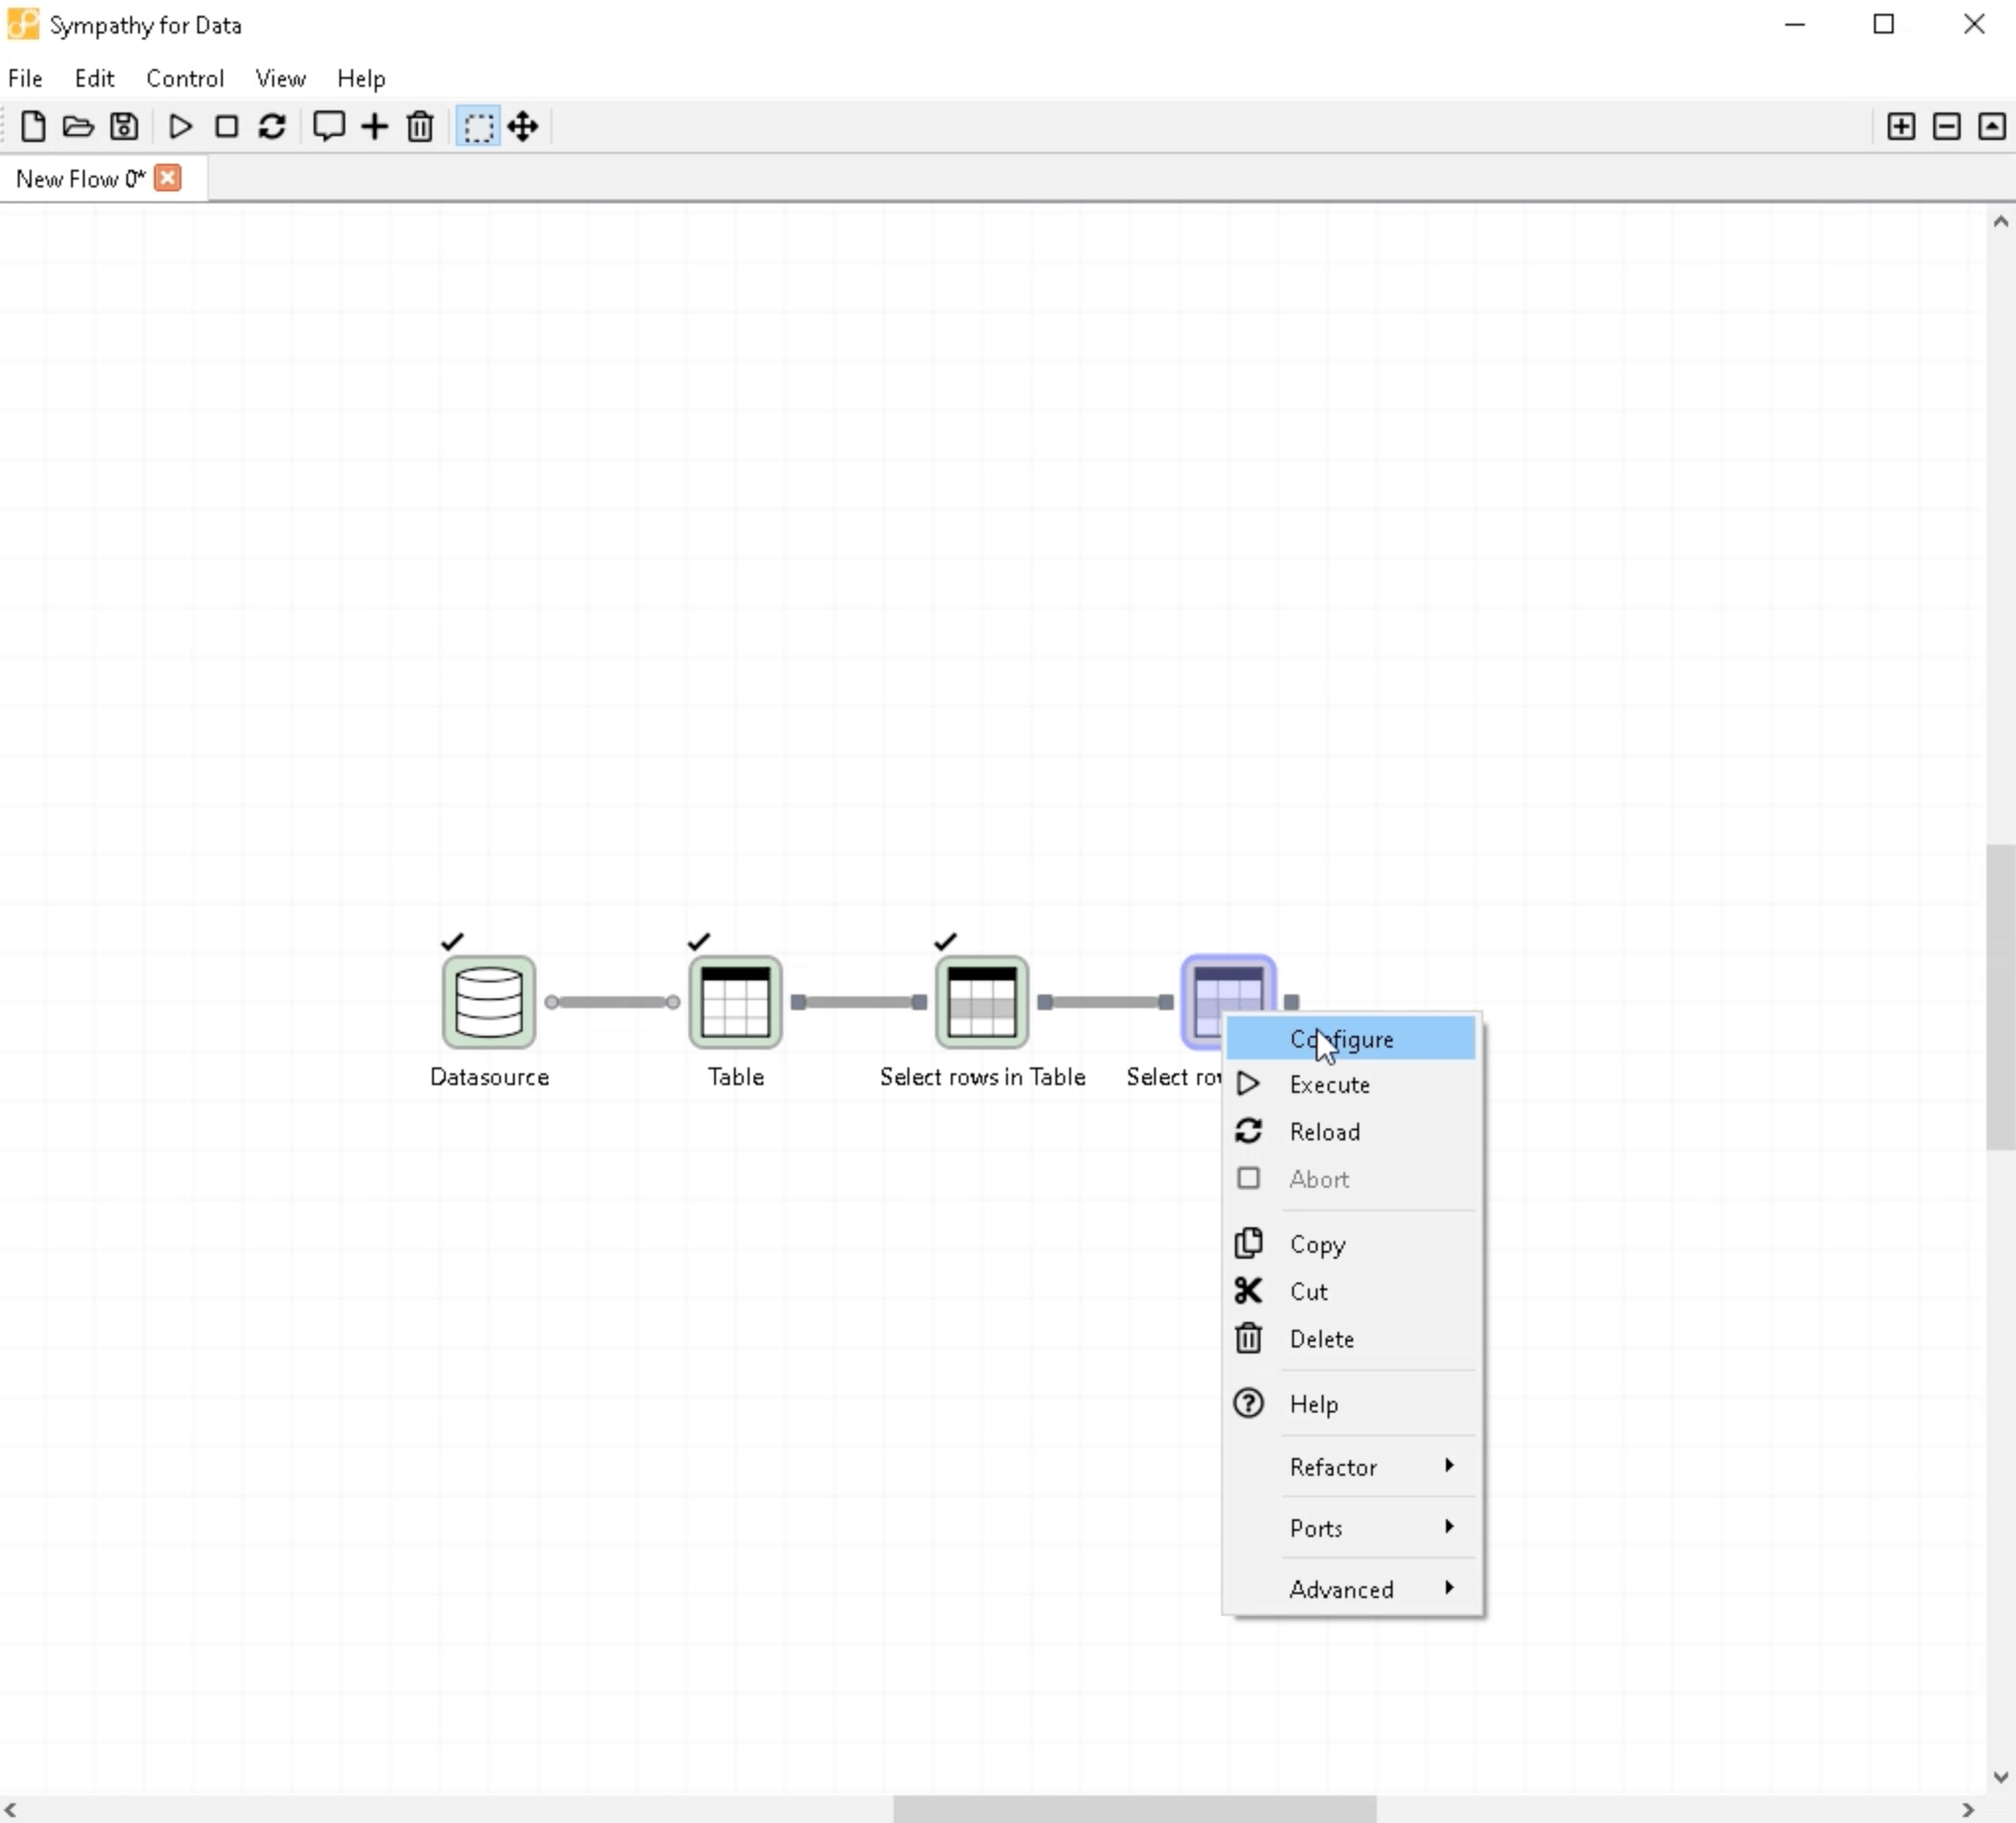Viewport: 2016px width, 1823px height.
Task: Choose Cut in the context menu
Action: (x=1351, y=1291)
